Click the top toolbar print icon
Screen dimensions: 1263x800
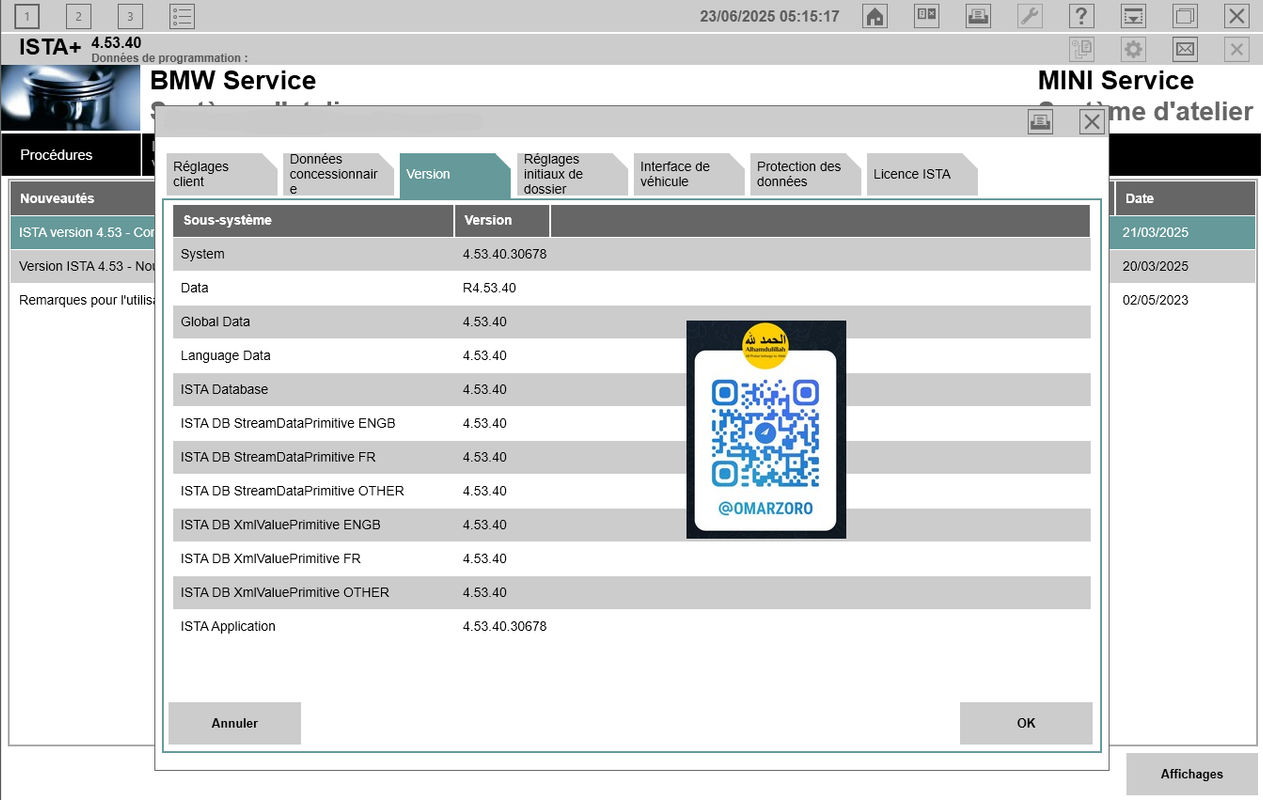[x=978, y=16]
